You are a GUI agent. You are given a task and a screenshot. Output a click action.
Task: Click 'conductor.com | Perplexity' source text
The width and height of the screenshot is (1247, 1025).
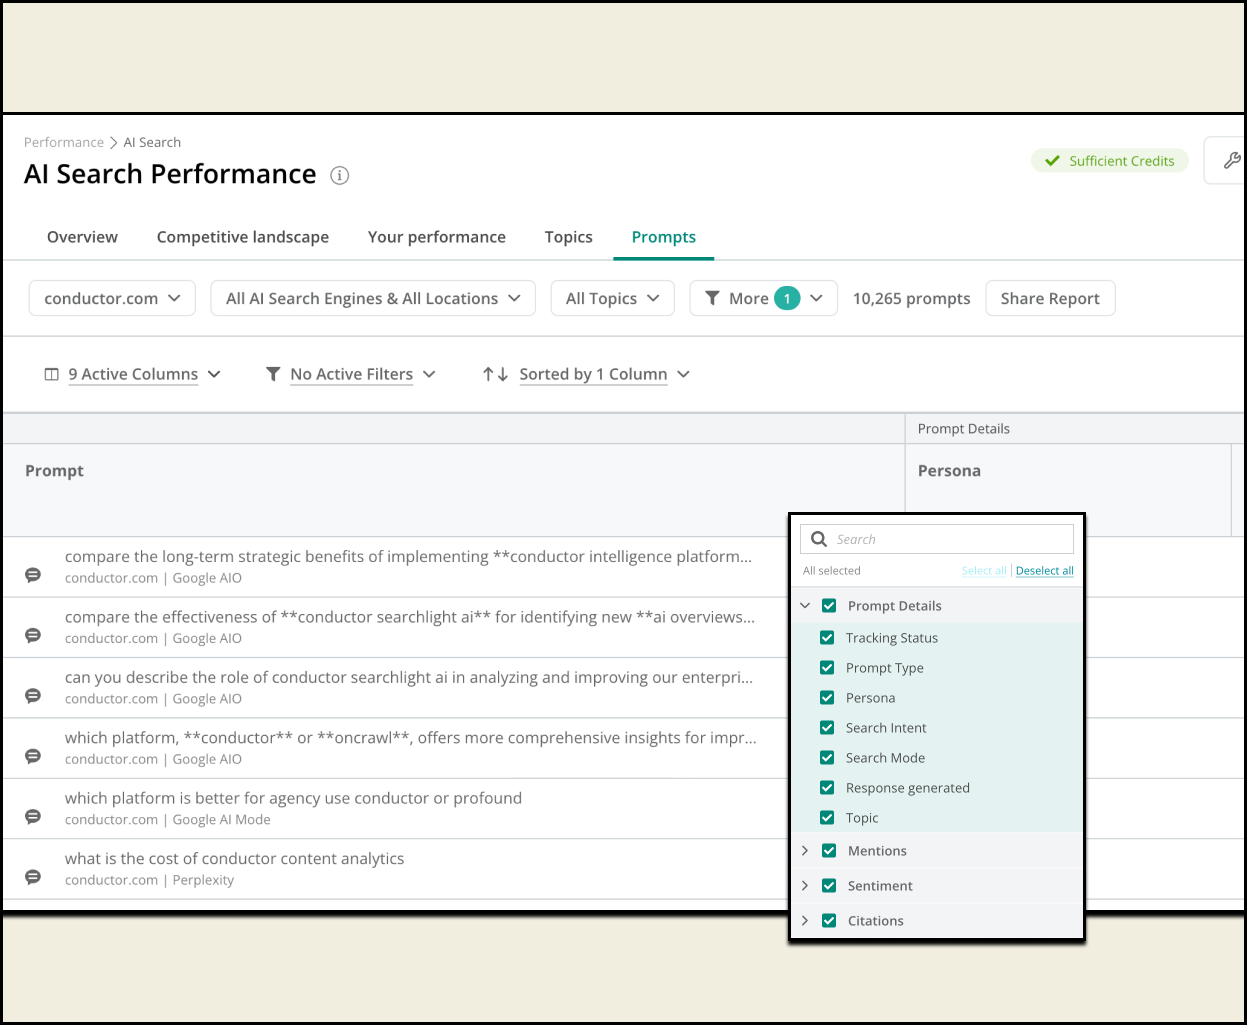point(149,880)
